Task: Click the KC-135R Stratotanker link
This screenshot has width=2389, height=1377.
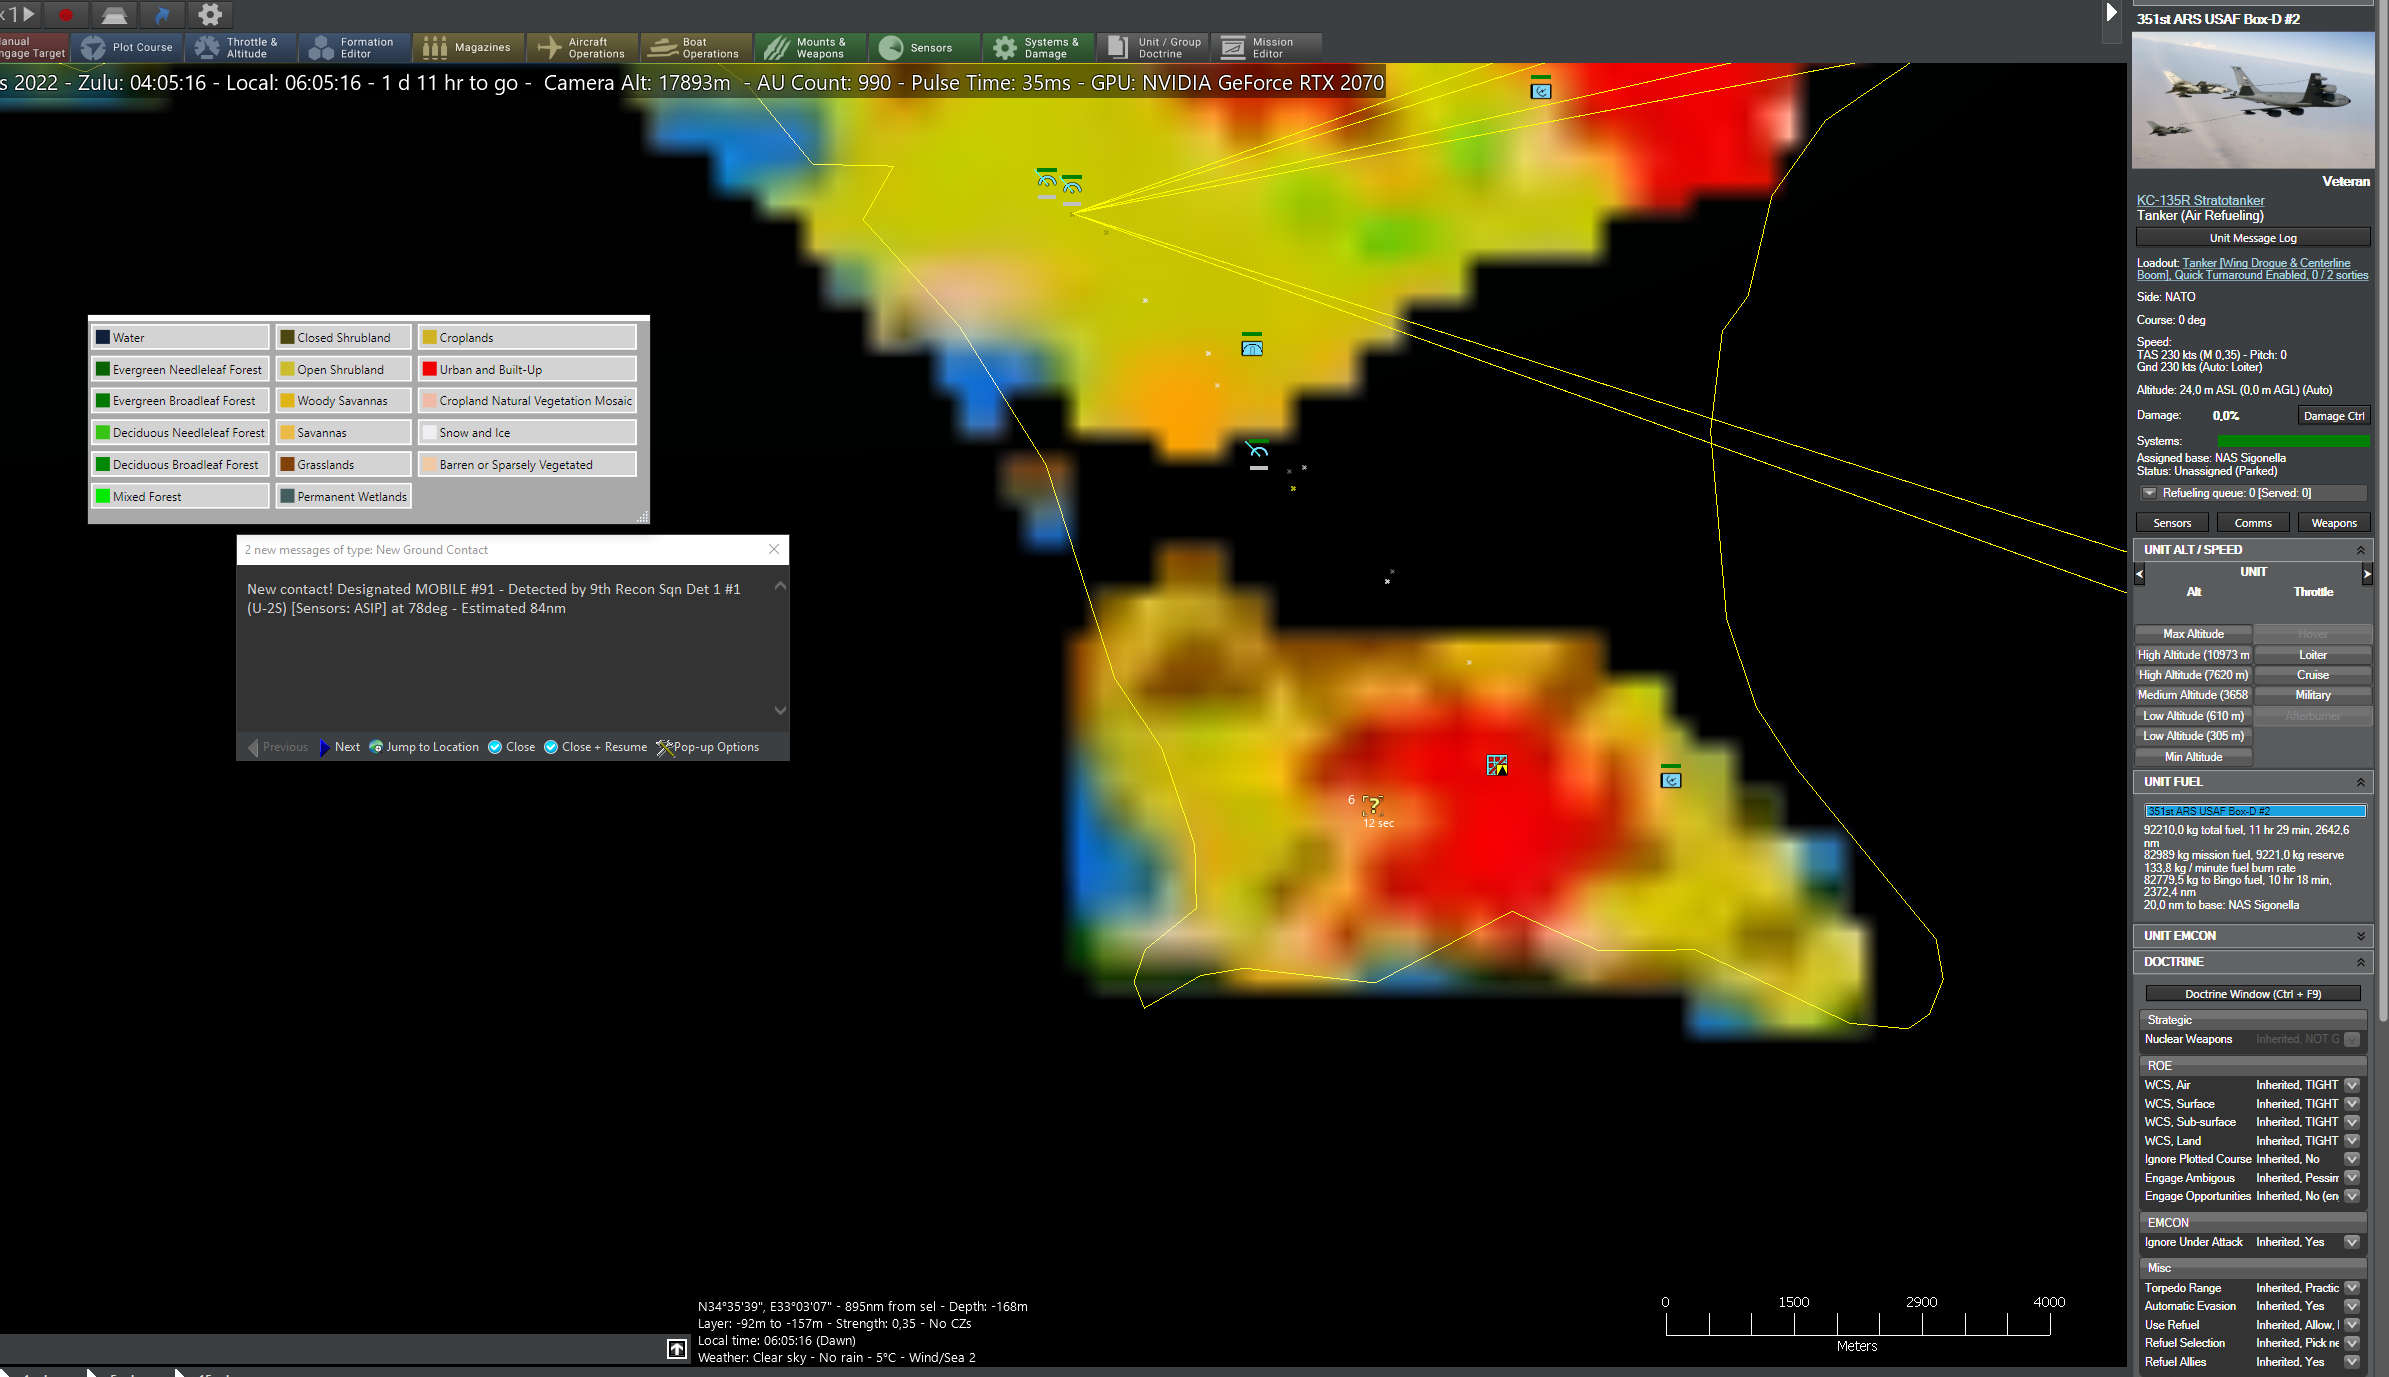Action: click(2200, 200)
